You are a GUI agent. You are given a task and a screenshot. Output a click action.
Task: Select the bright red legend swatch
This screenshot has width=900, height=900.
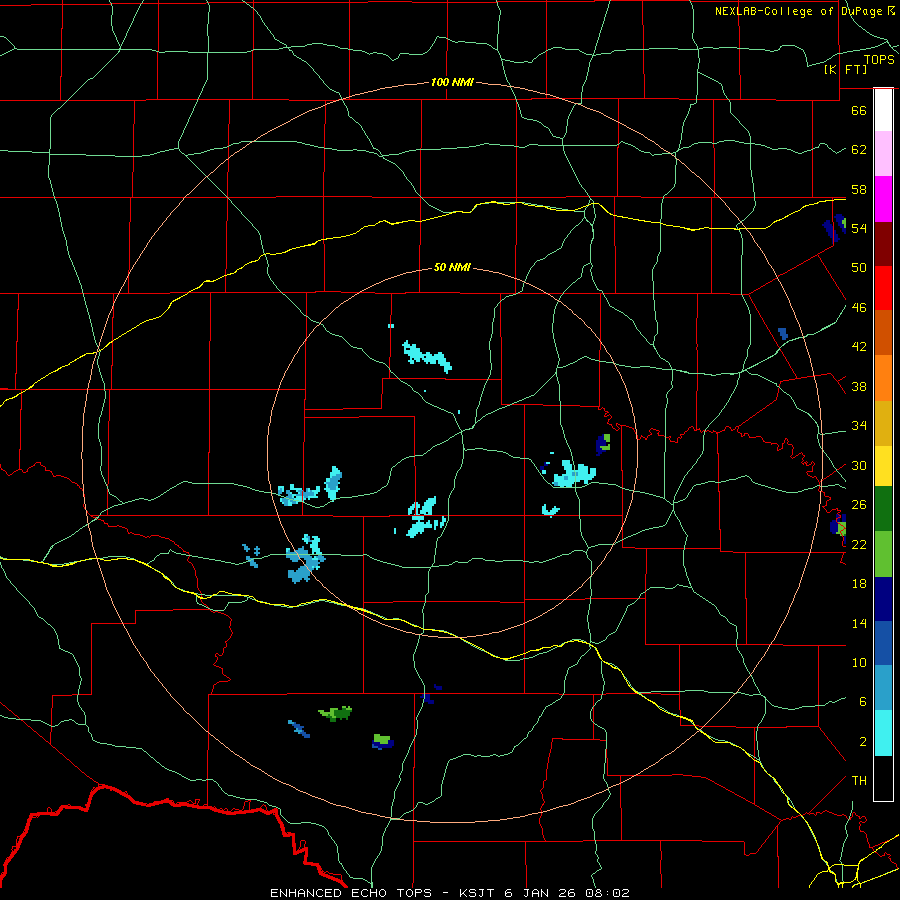click(x=883, y=288)
